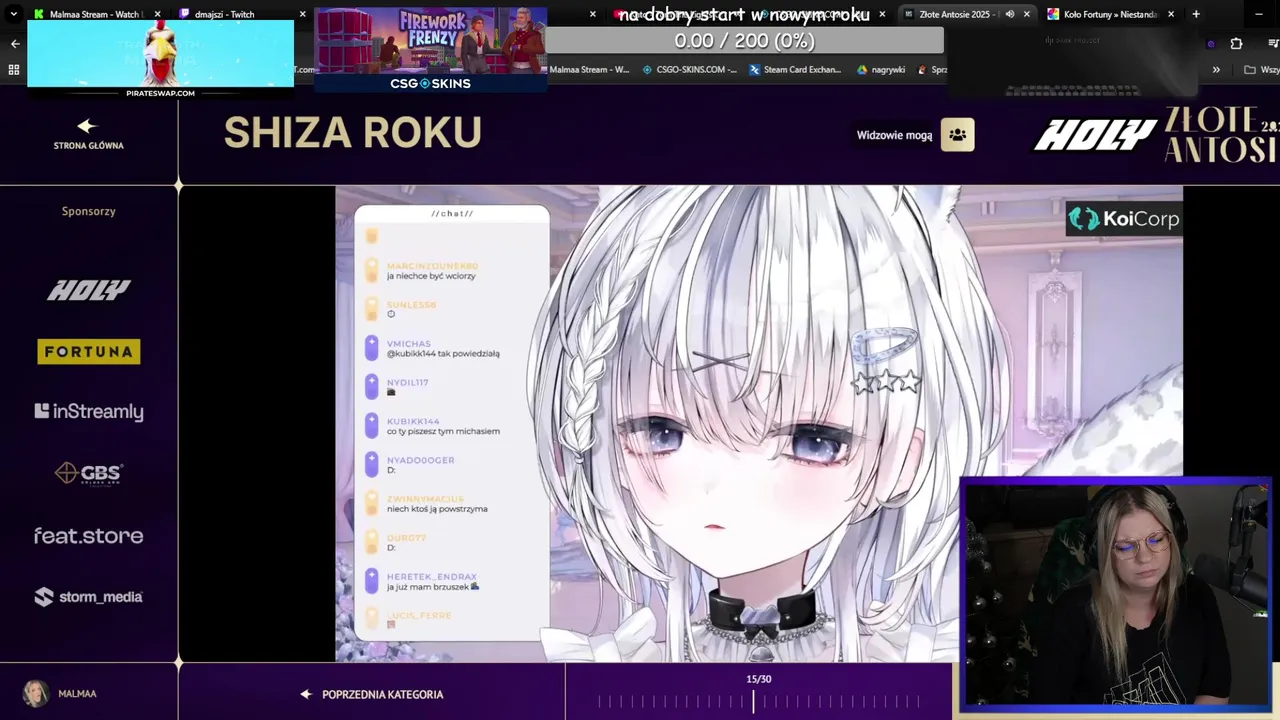Click the Poprzednia Kategoria button
1280x720 pixels.
(x=372, y=694)
